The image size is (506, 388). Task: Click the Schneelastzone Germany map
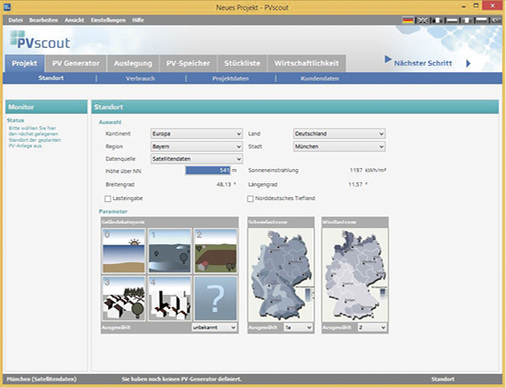pyautogui.click(x=281, y=275)
